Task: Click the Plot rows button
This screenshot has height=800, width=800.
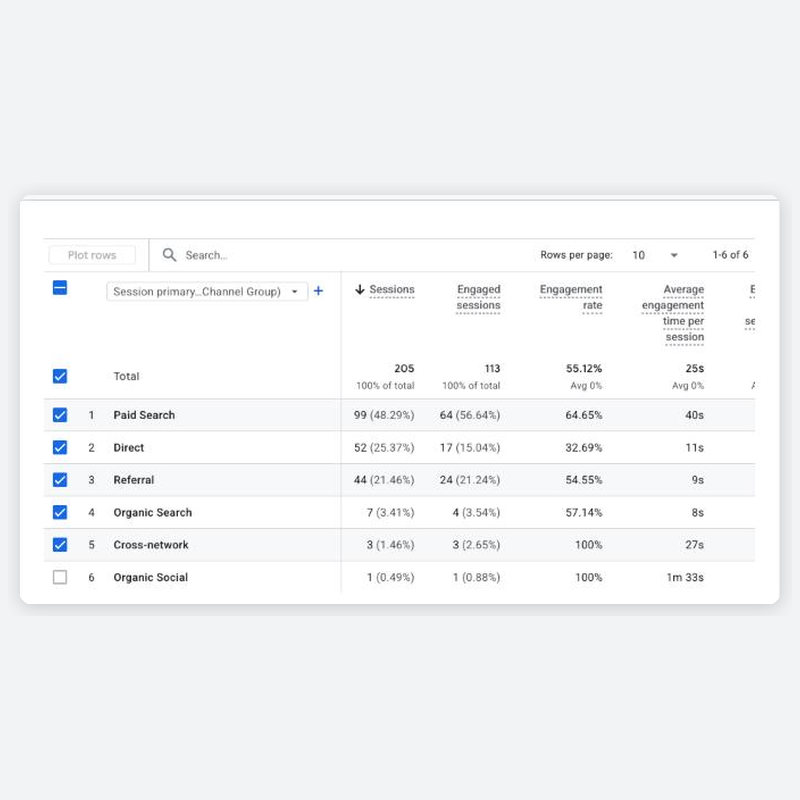Action: [x=92, y=255]
